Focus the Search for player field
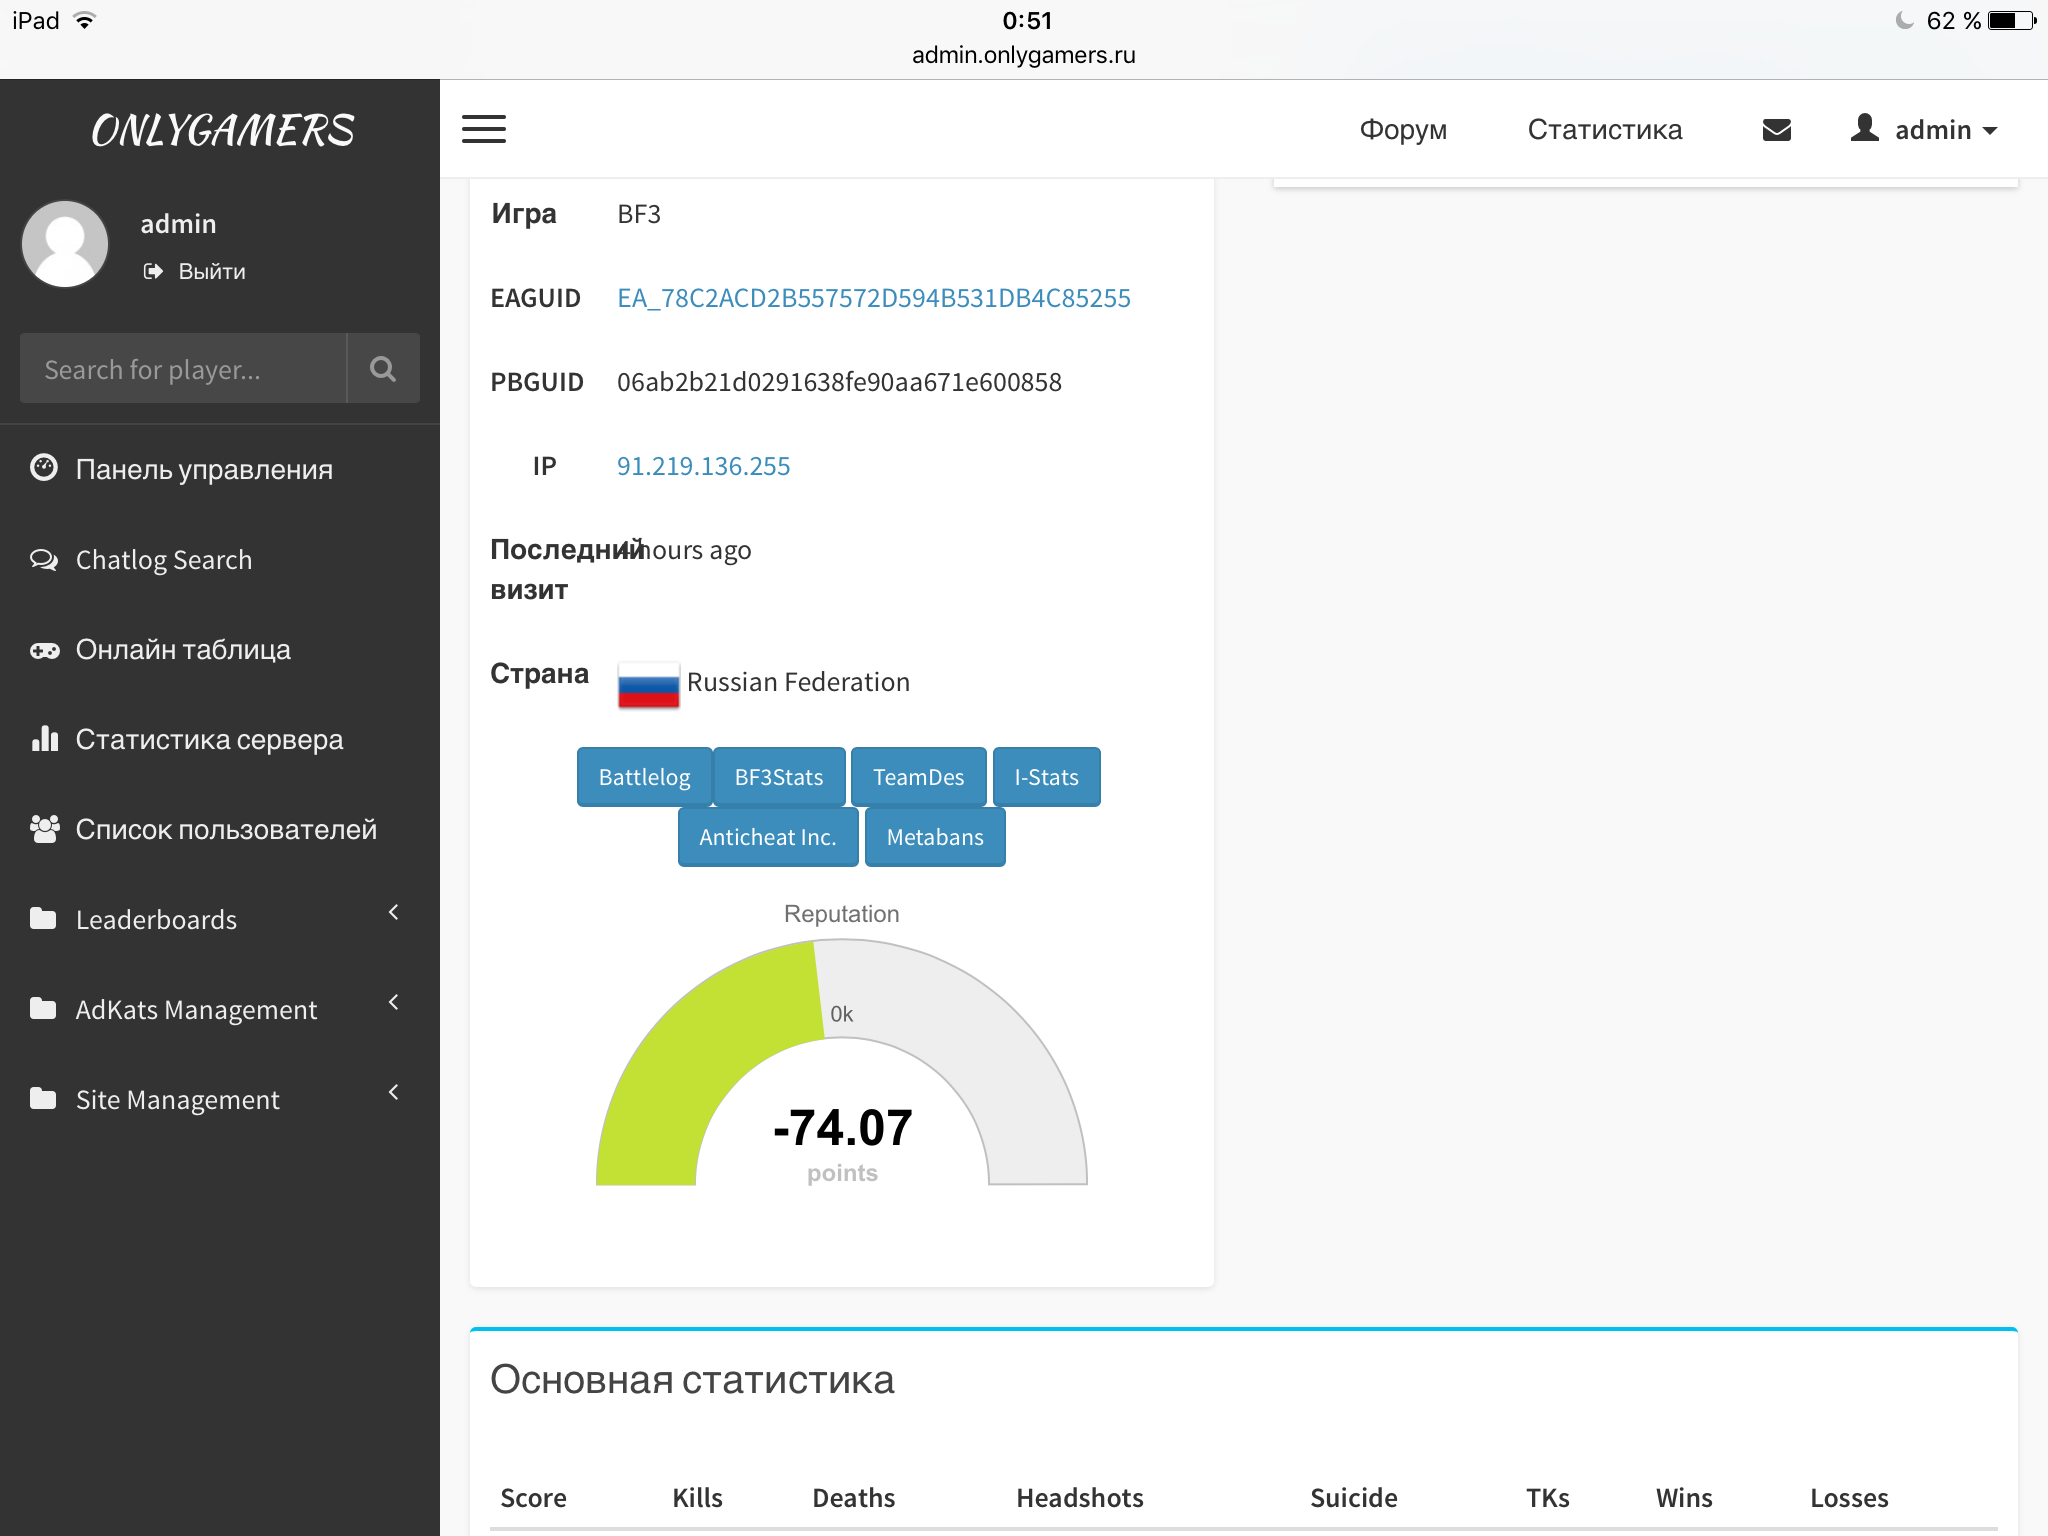Screen dimensions: 2048x1536 point(184,369)
